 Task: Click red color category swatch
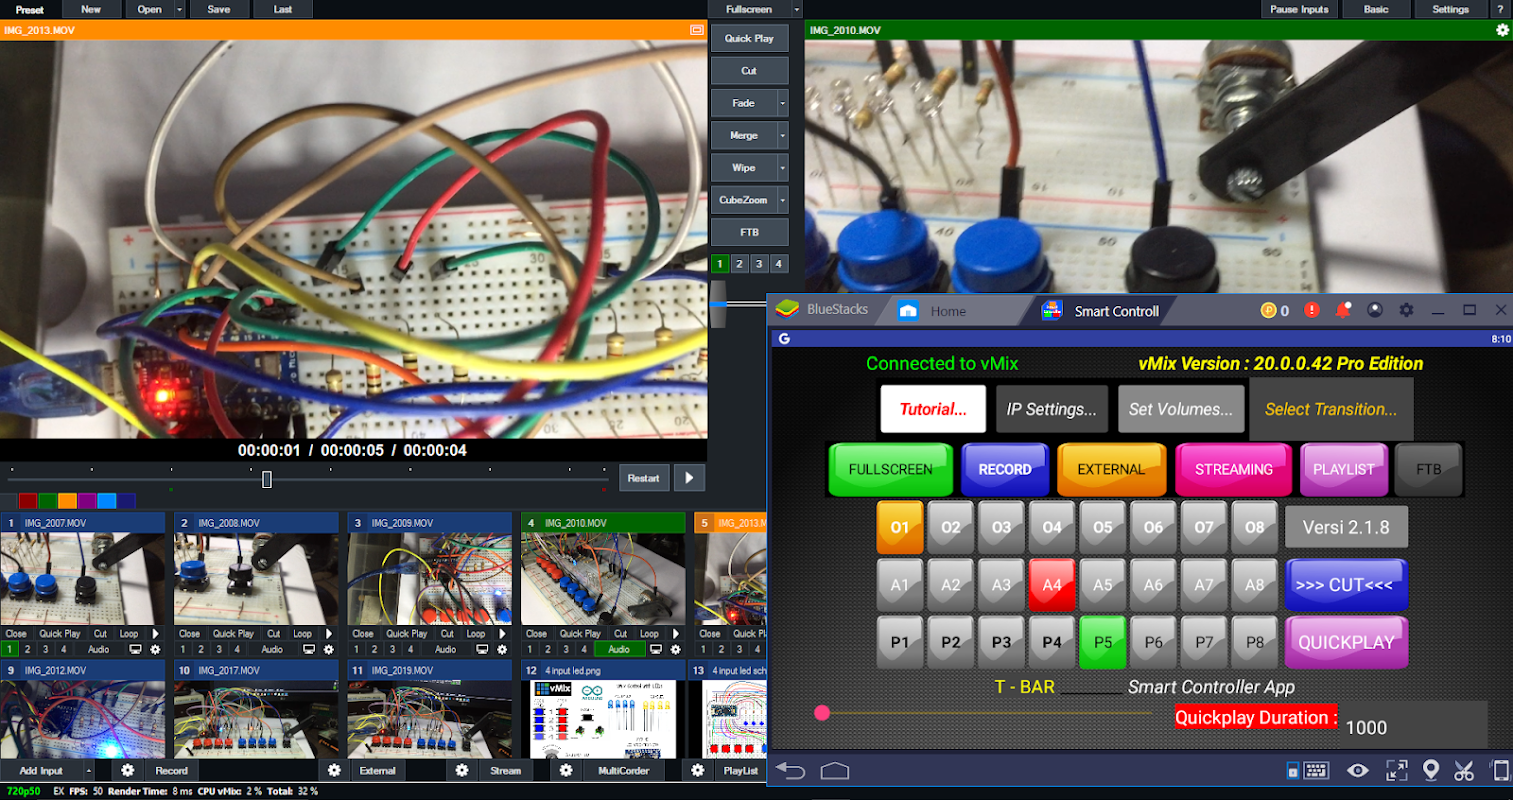coord(28,501)
